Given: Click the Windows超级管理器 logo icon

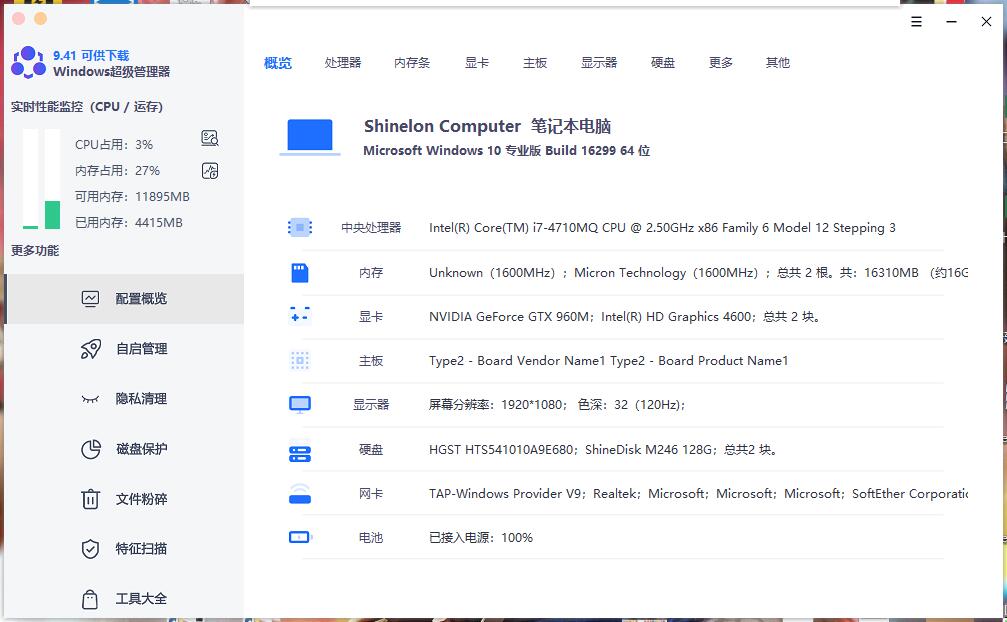Looking at the screenshot, I should (28, 63).
